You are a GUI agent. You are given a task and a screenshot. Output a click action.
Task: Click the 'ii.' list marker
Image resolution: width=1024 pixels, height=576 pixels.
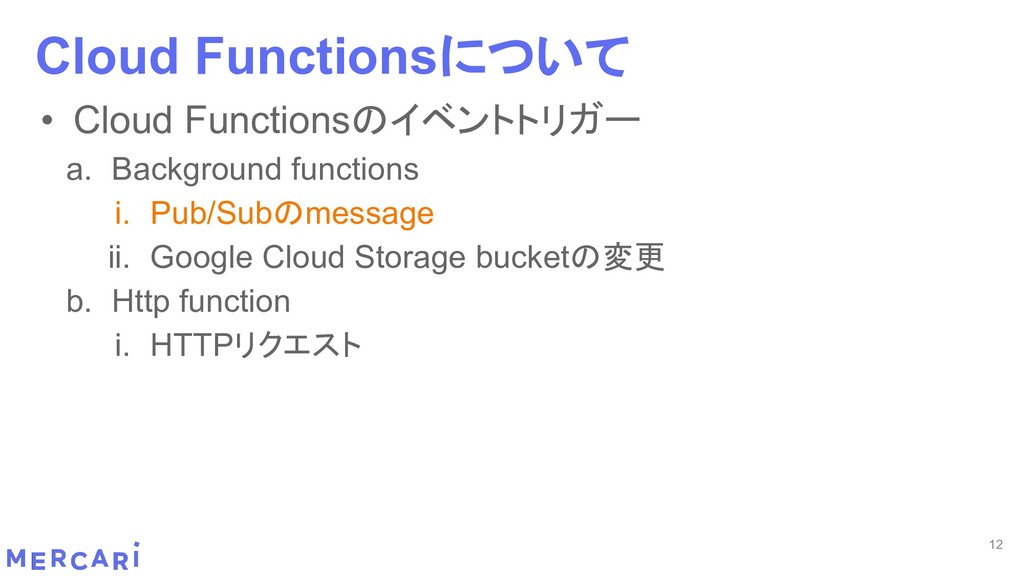(x=119, y=258)
